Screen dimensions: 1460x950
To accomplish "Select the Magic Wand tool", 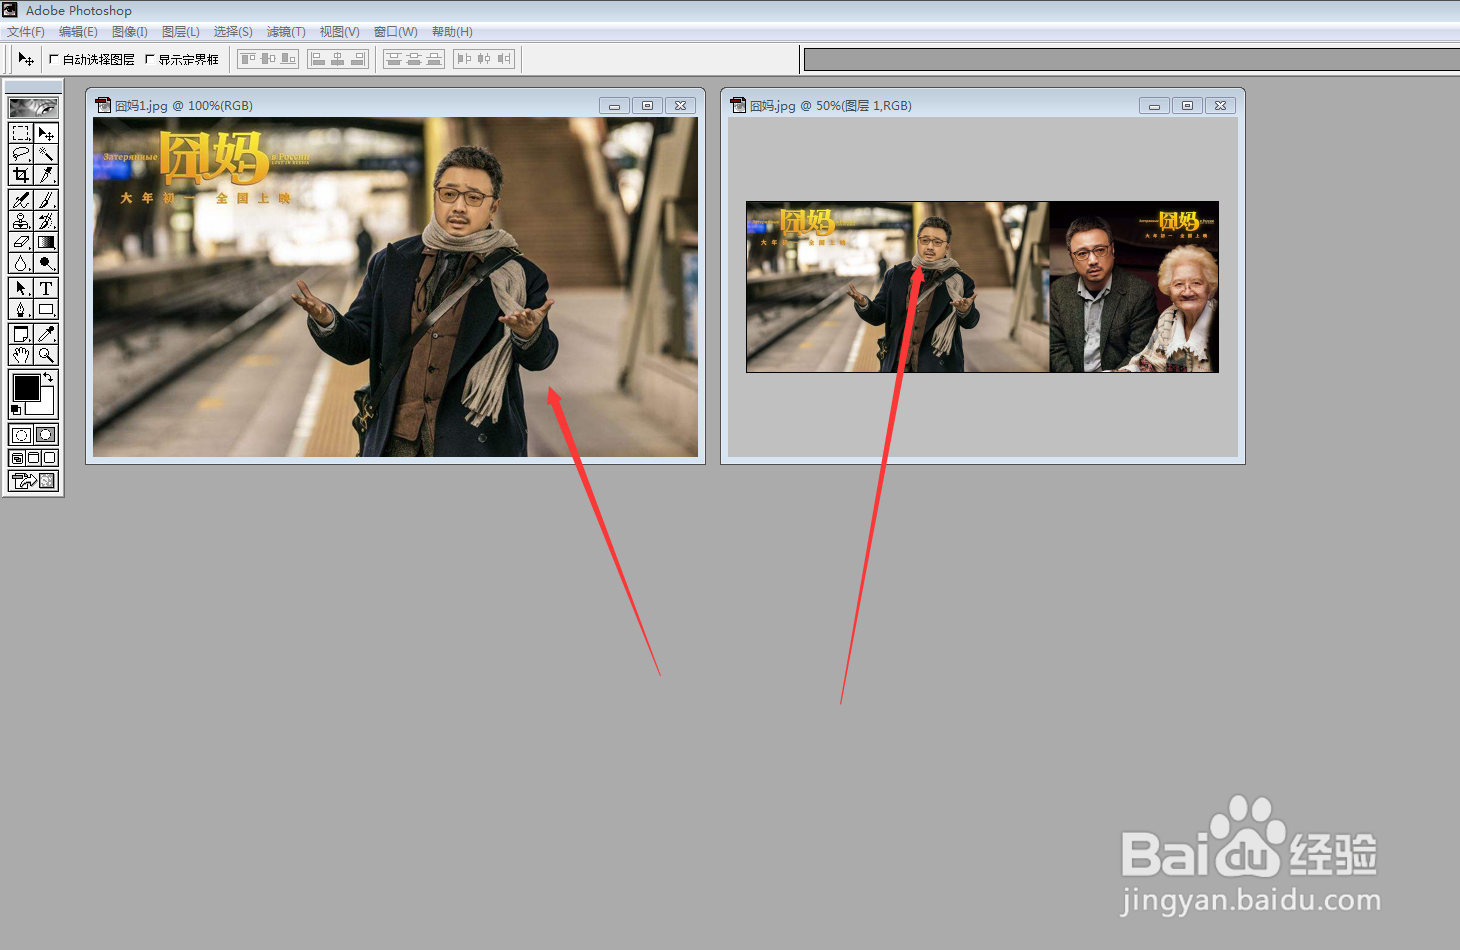I will pyautogui.click(x=46, y=154).
